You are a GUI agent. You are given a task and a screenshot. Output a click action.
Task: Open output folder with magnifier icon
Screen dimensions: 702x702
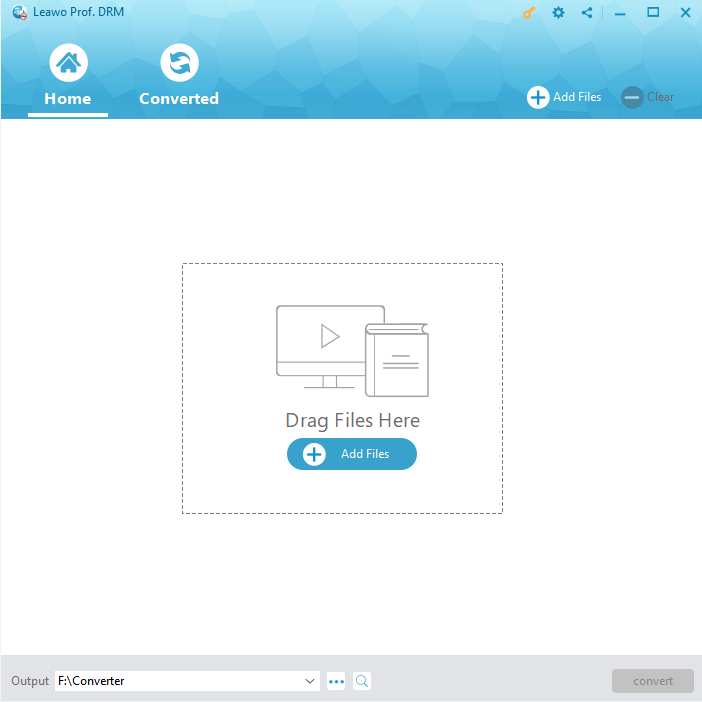point(362,681)
